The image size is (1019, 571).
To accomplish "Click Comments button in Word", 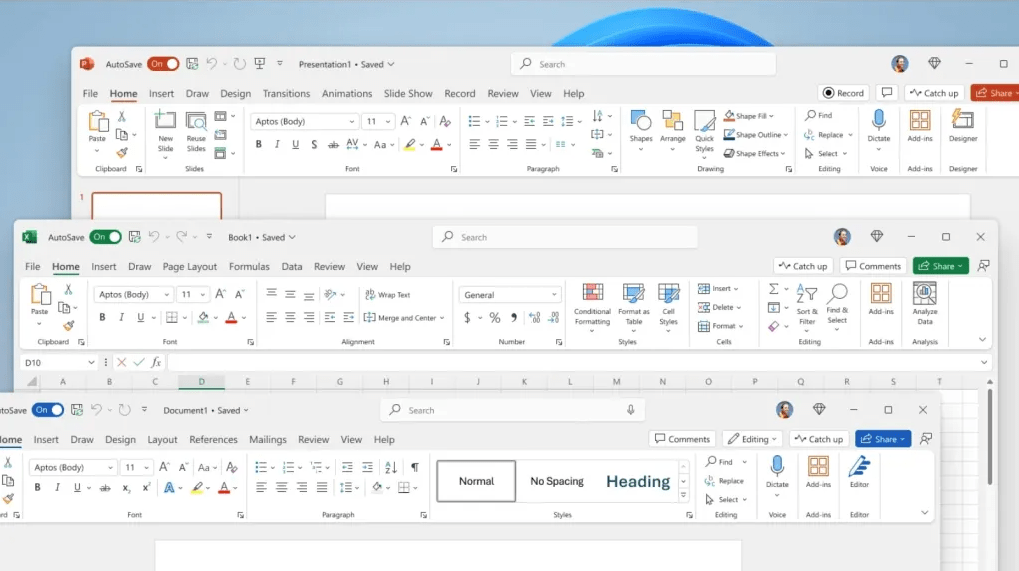I will (x=682, y=439).
